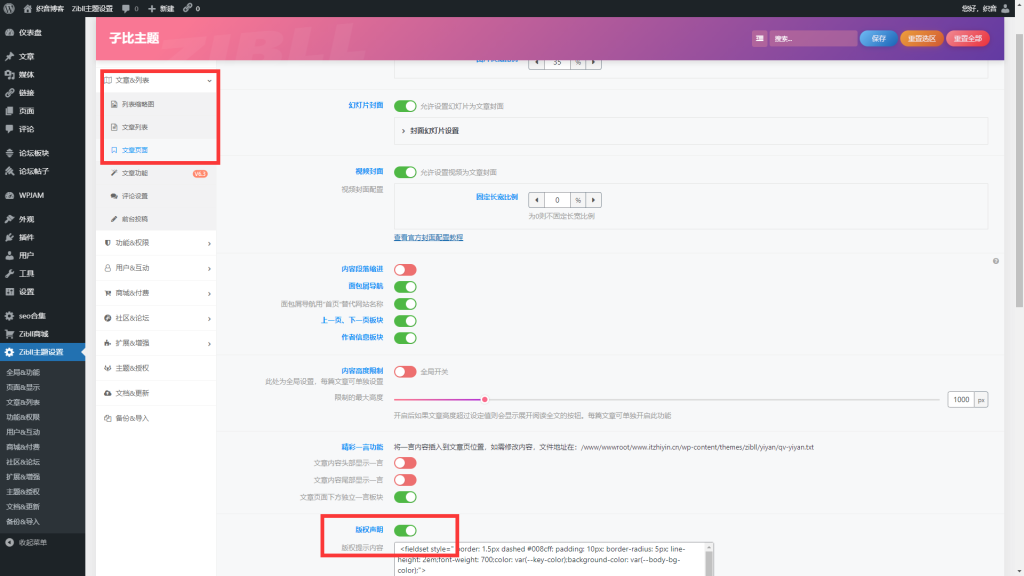1024x576 pixels.
Task: Click the plus 新建 icon in the admin bar
Action: pos(152,8)
